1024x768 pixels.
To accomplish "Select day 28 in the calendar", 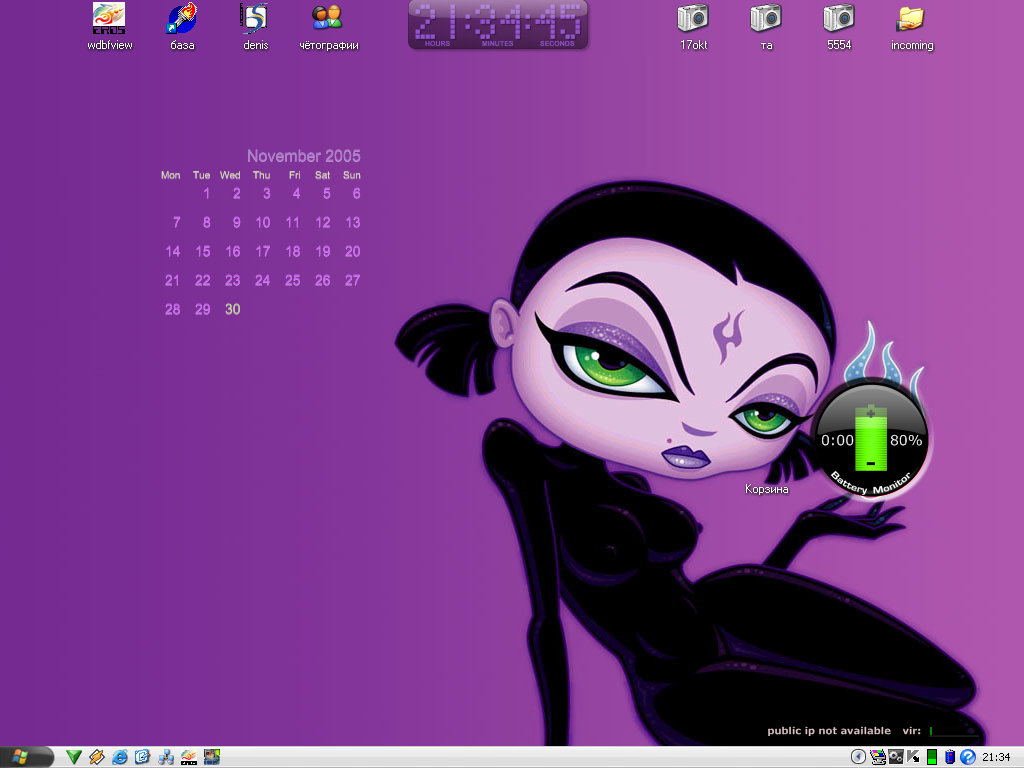I will (172, 310).
